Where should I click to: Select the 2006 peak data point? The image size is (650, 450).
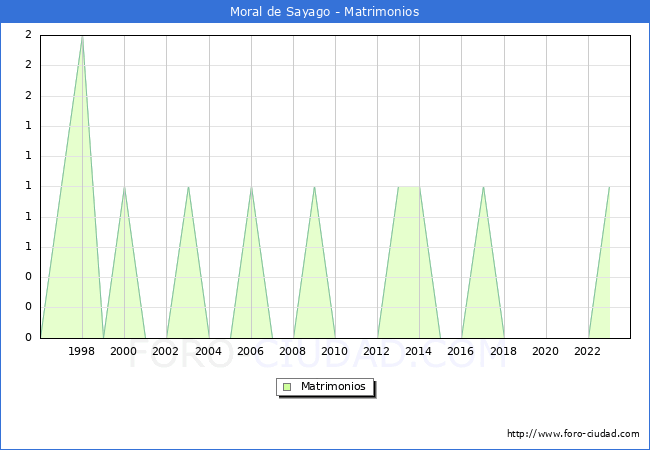point(251,187)
